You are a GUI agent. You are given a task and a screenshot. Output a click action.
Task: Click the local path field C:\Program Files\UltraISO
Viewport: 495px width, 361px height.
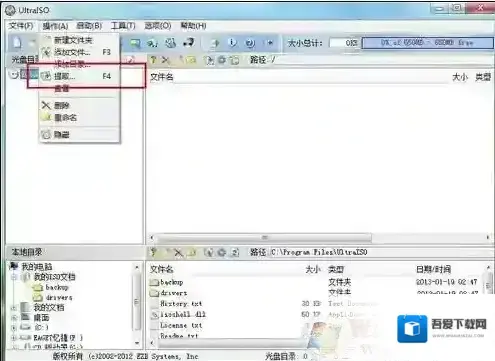tap(381, 252)
